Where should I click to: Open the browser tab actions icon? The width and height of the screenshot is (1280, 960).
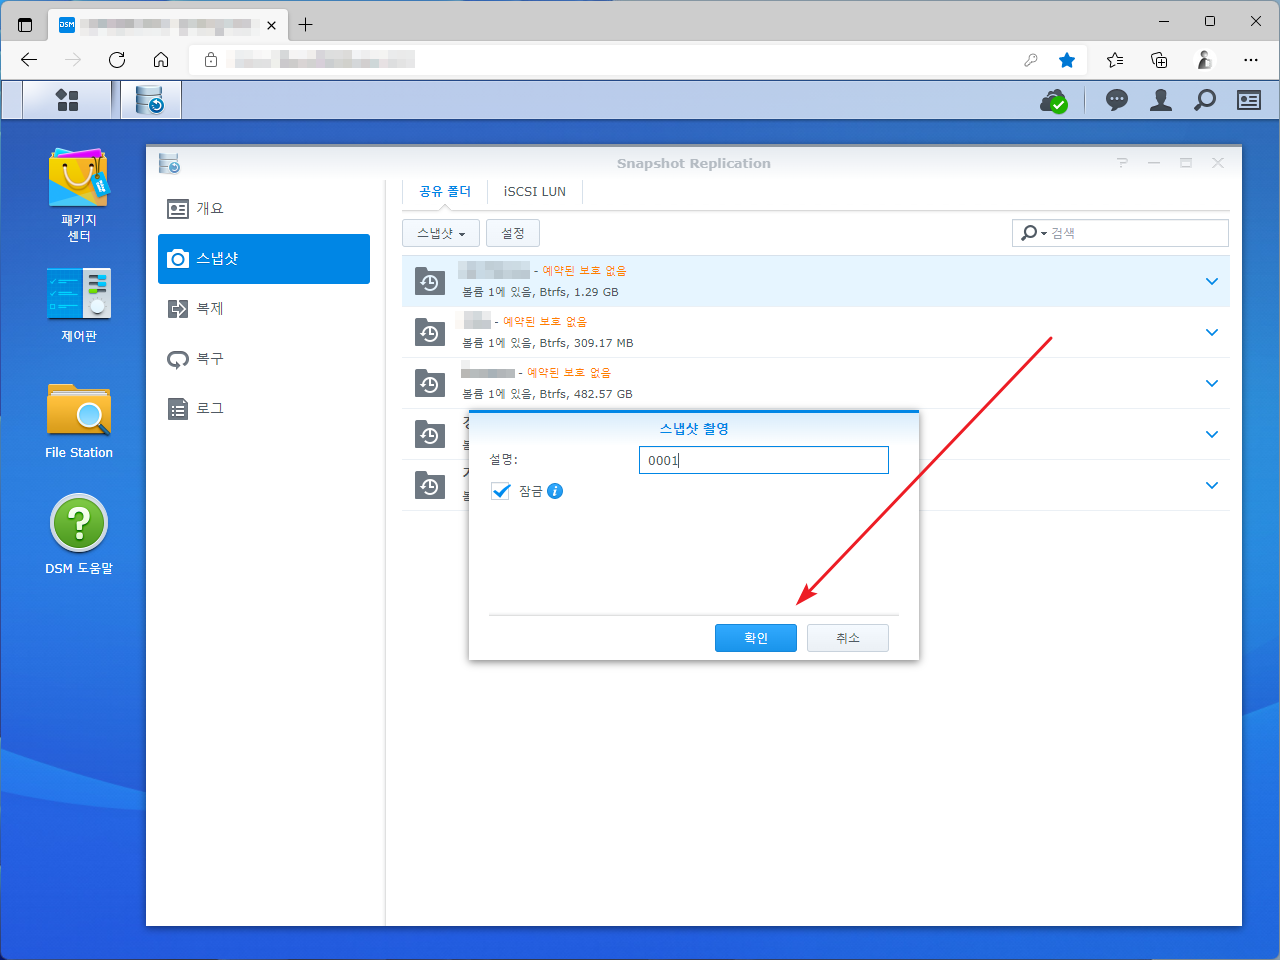(x=25, y=24)
